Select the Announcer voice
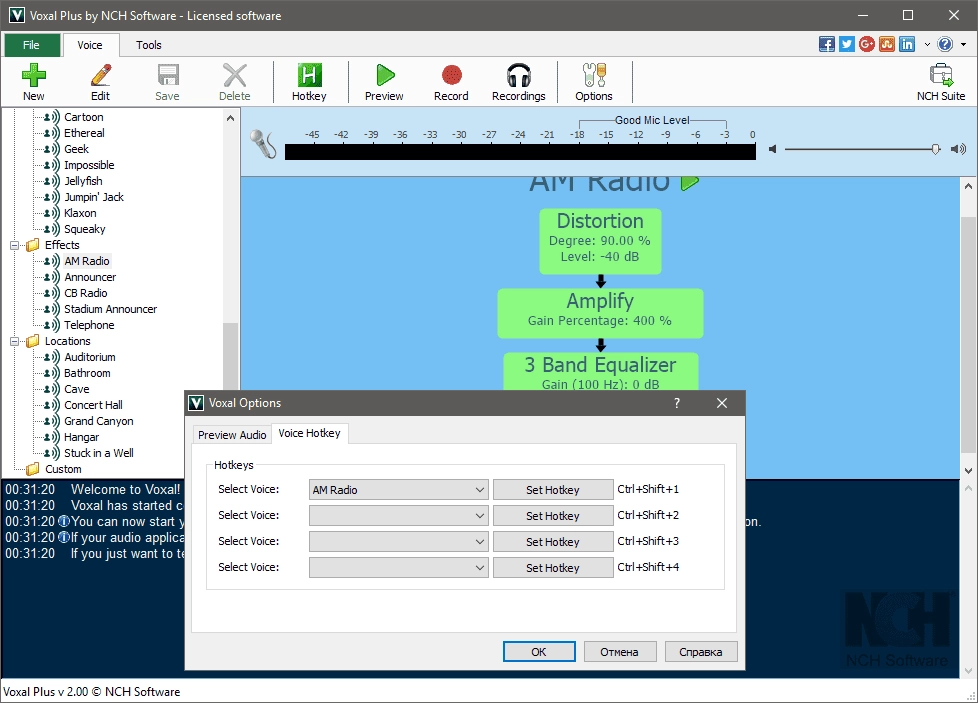The width and height of the screenshot is (978, 703). coord(90,277)
